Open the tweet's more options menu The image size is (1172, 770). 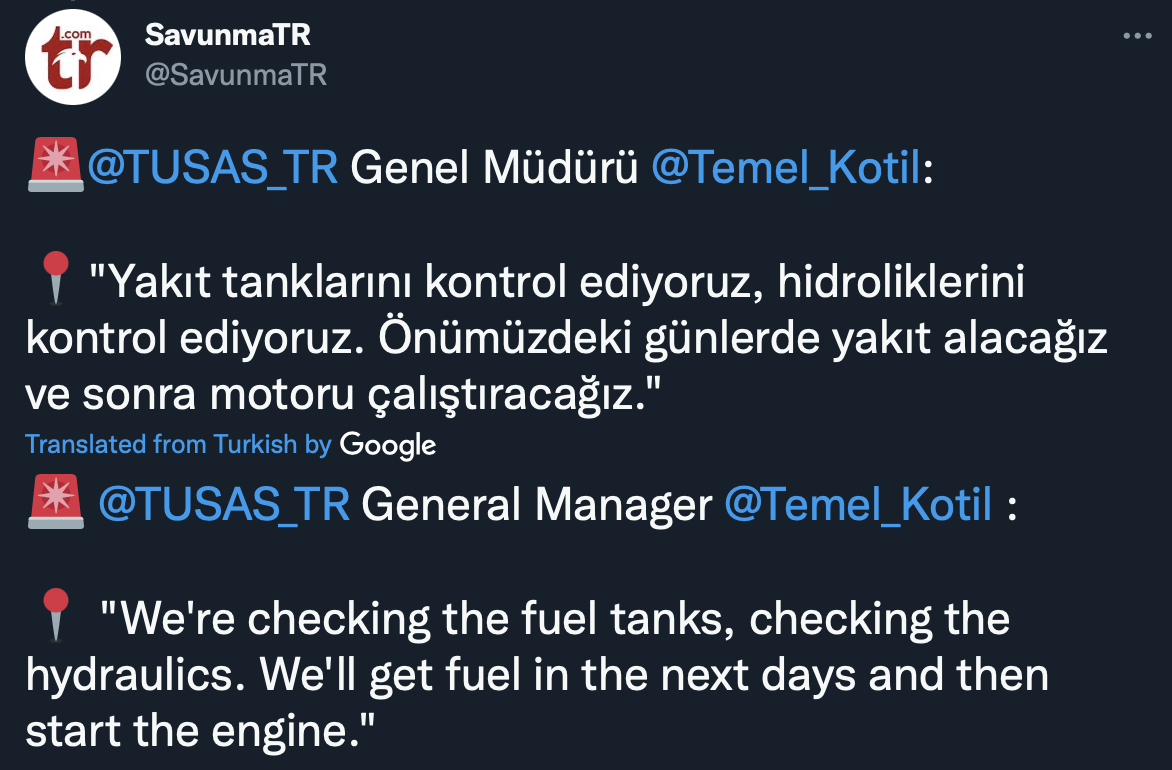tap(1138, 36)
